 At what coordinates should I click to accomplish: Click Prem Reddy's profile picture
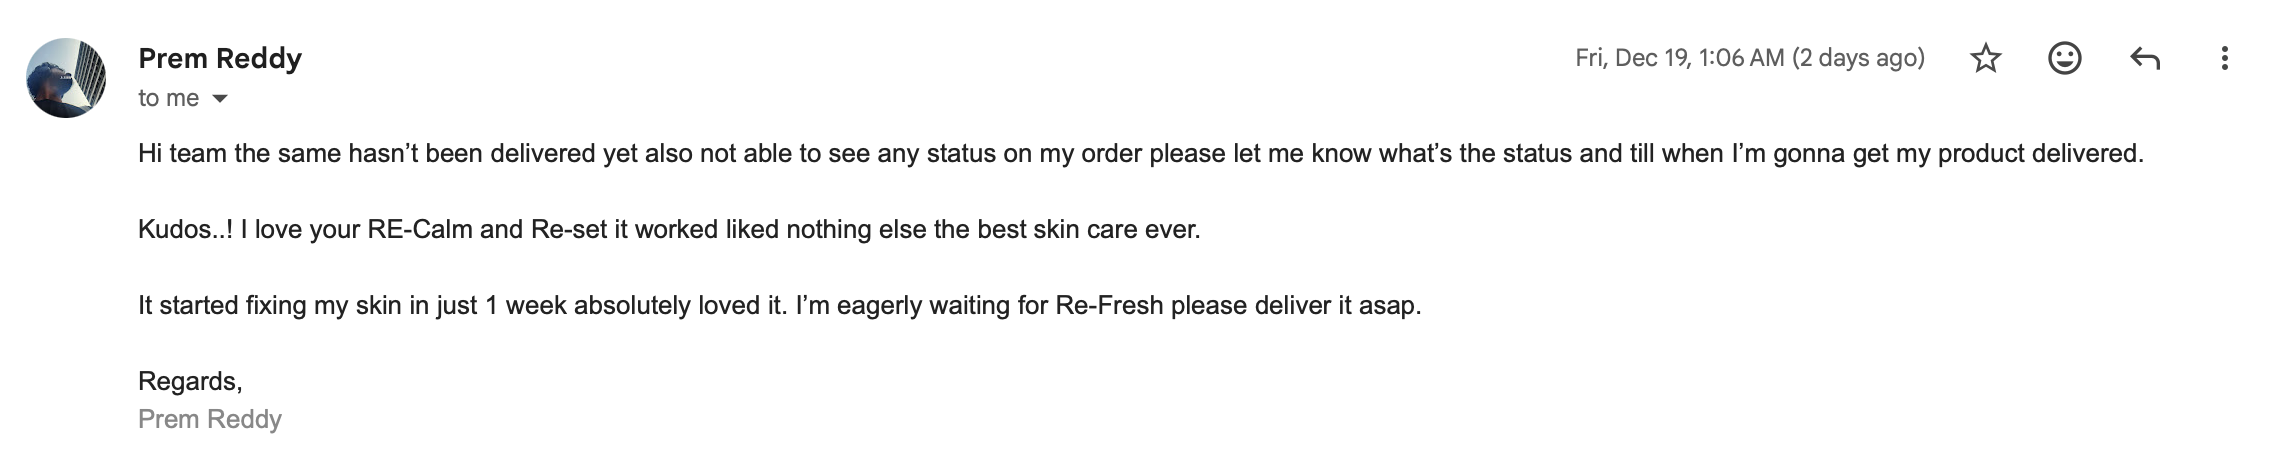pyautogui.click(x=66, y=78)
